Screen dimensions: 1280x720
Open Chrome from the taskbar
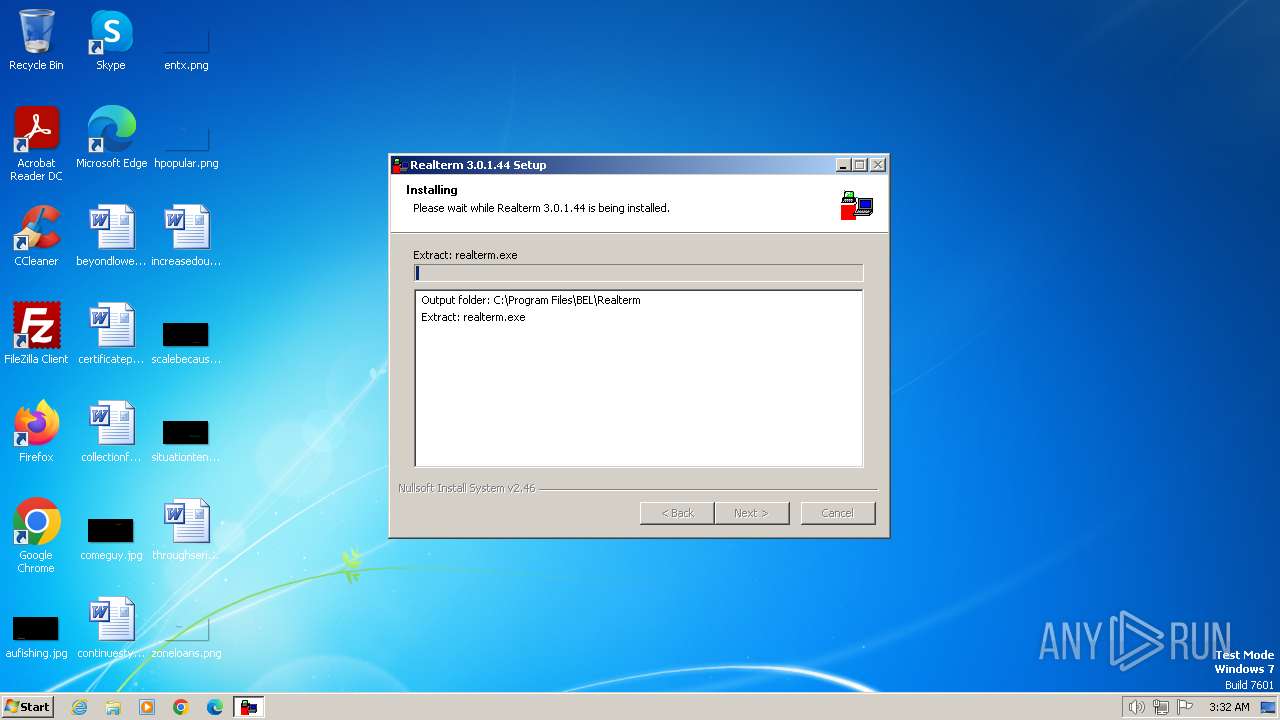[x=181, y=707]
